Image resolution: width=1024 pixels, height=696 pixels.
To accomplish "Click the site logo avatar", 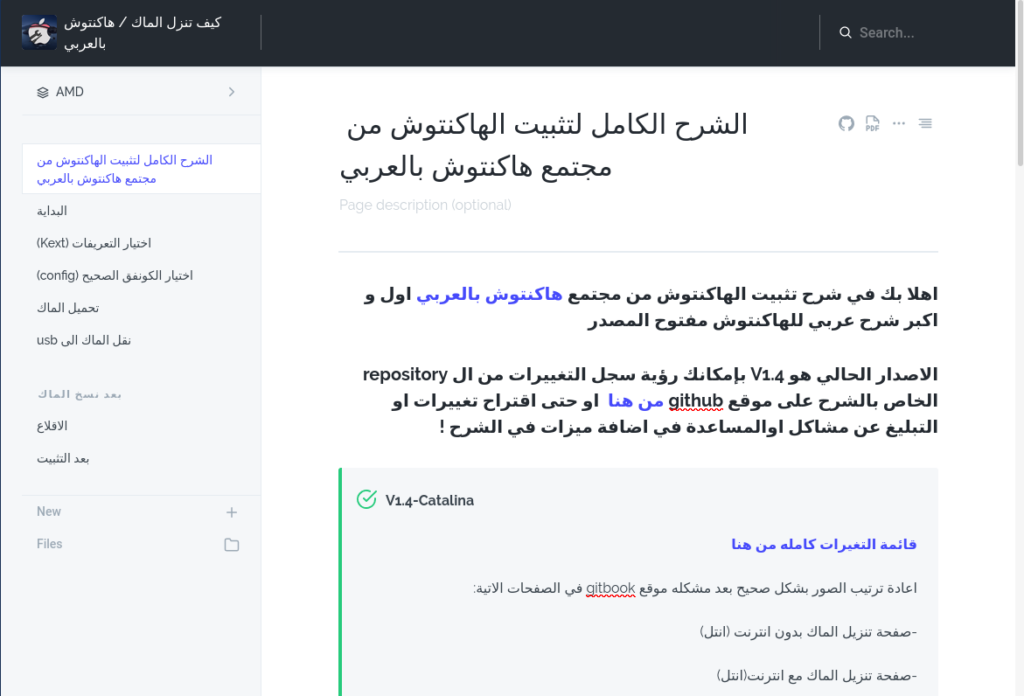I will pyautogui.click(x=39, y=33).
